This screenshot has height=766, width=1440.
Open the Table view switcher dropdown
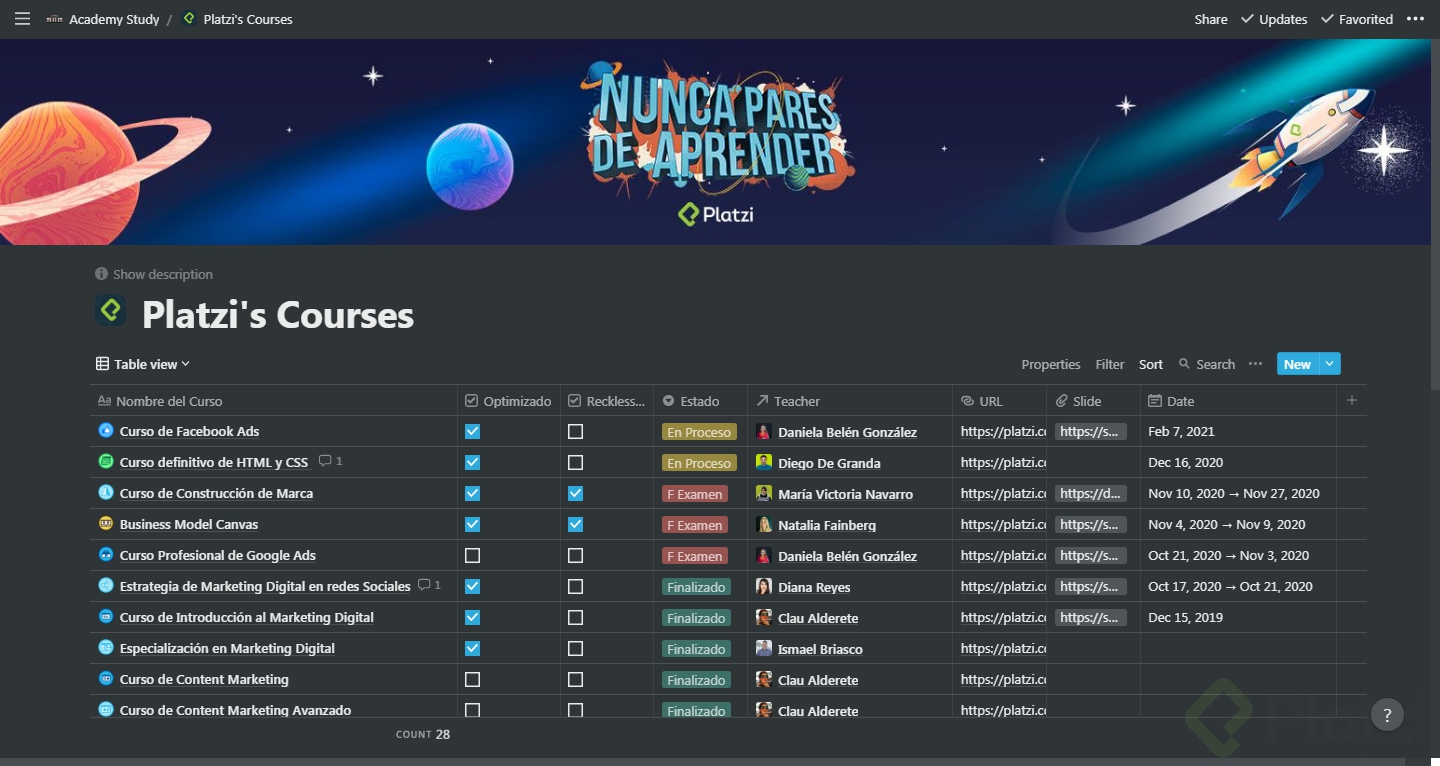(143, 364)
